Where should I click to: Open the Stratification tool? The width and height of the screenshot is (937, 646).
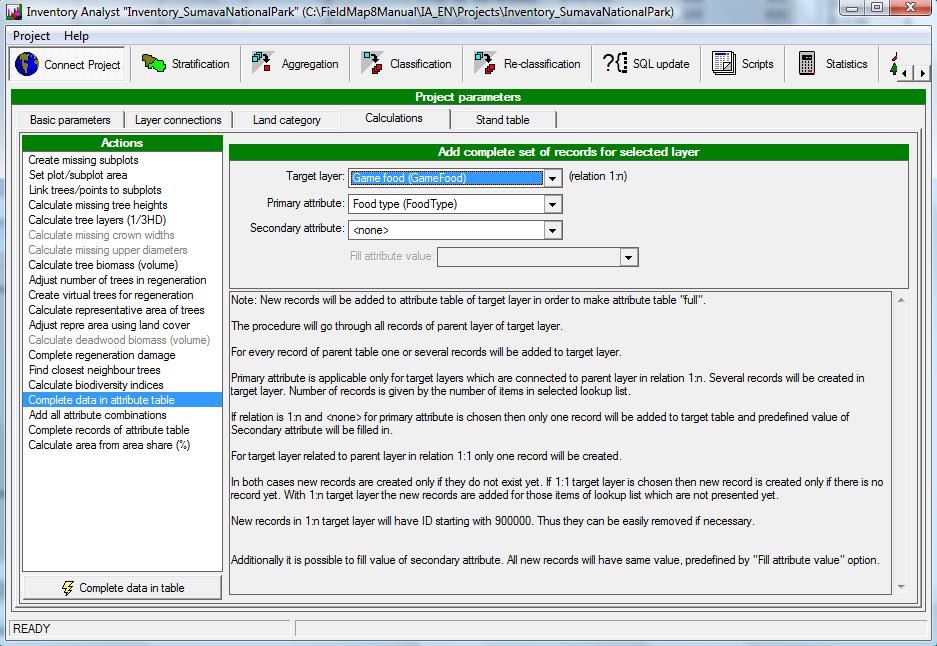(x=186, y=64)
